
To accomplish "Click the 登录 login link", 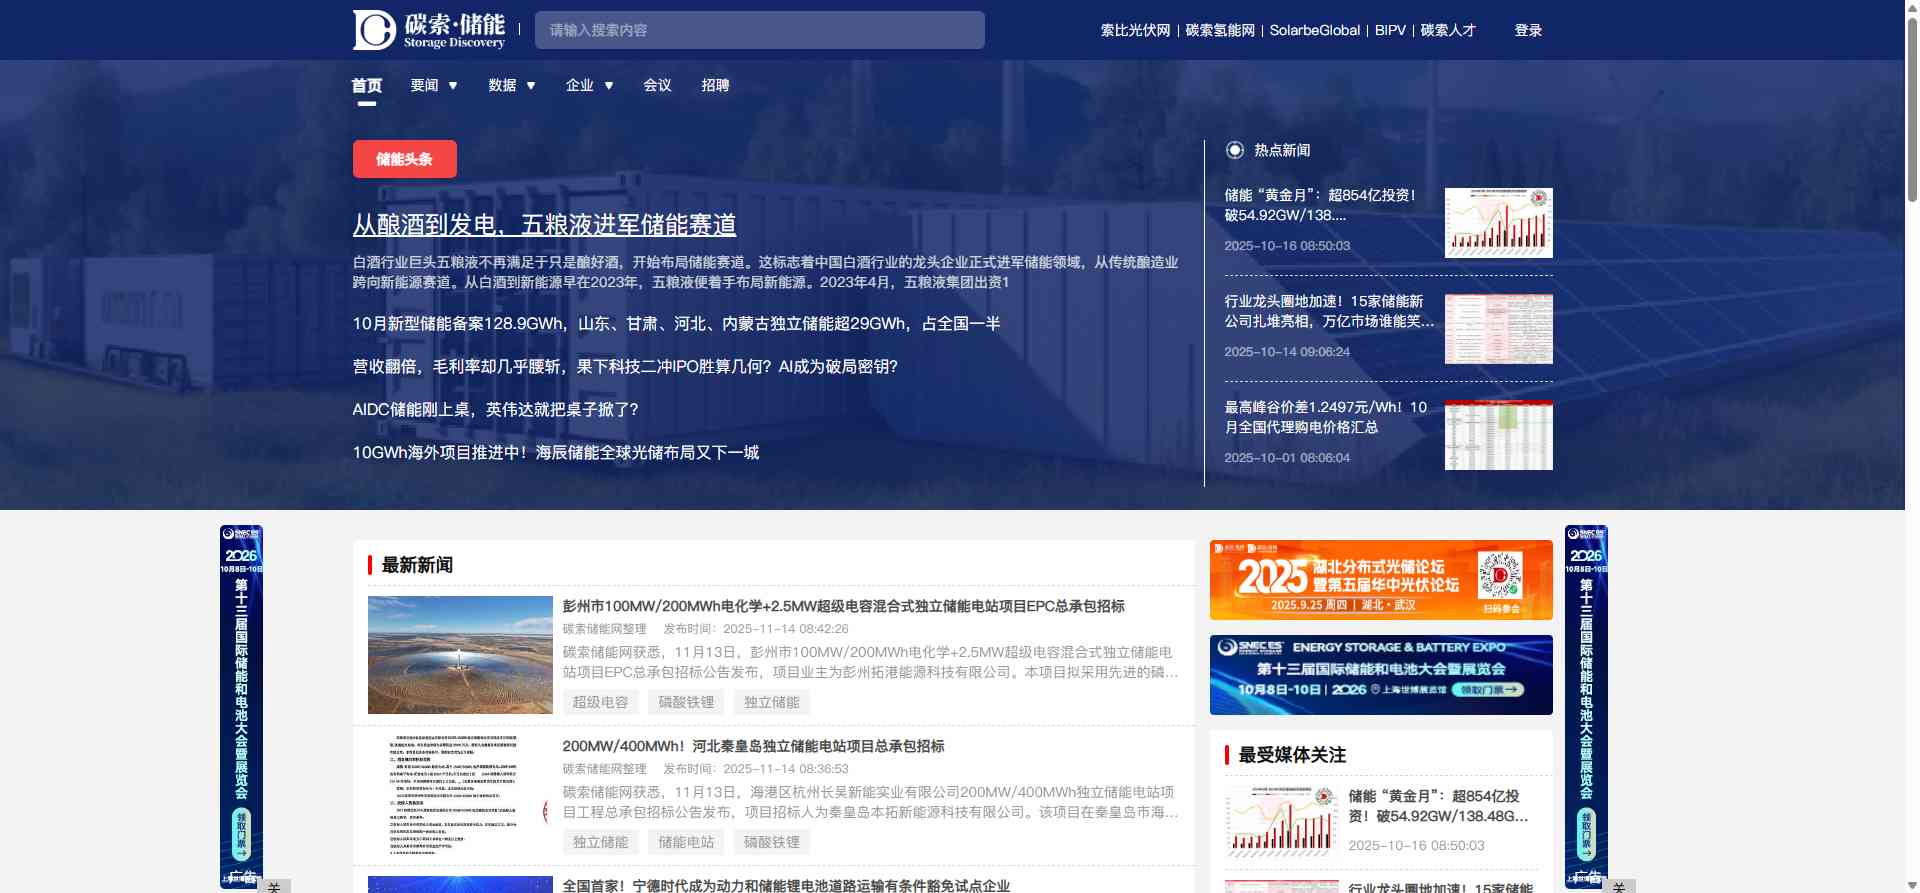I will [1528, 31].
